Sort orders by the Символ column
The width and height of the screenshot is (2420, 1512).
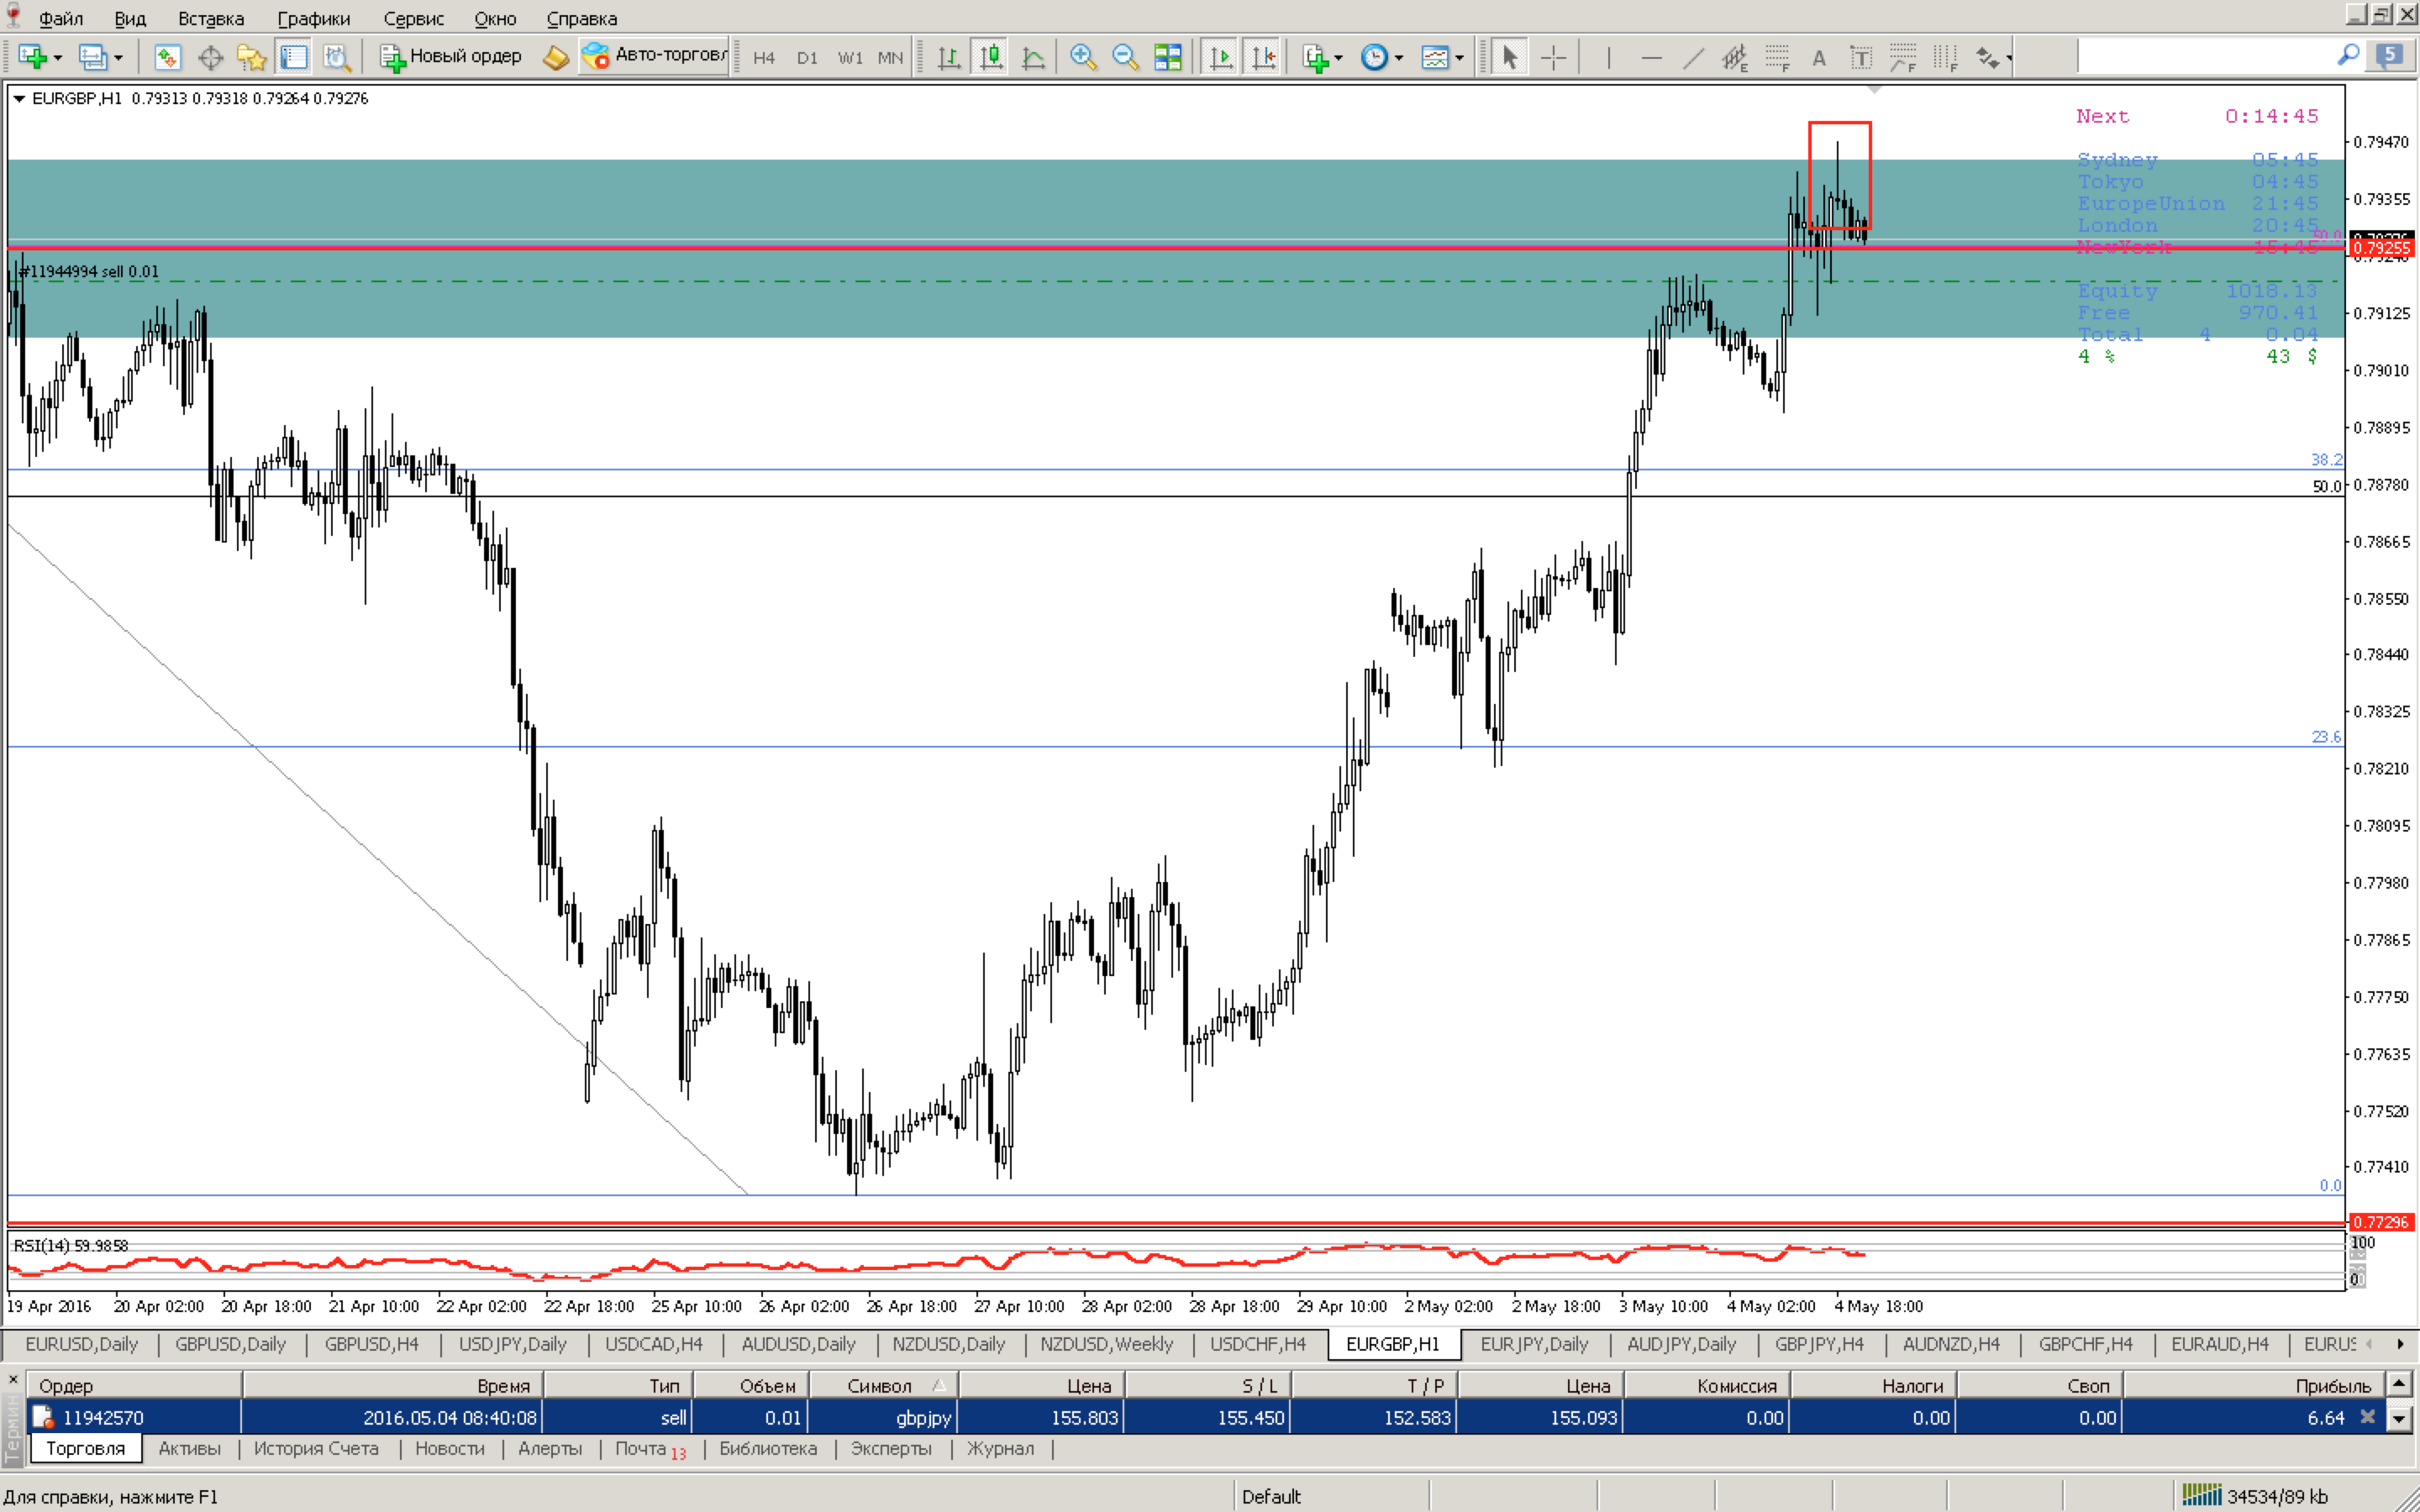[x=883, y=1385]
